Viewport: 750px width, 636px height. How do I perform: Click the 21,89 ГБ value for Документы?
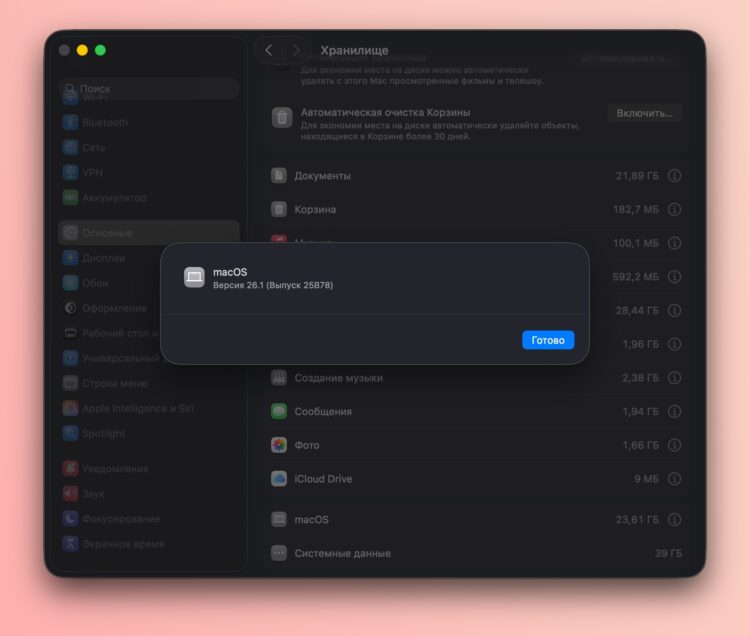pos(637,176)
